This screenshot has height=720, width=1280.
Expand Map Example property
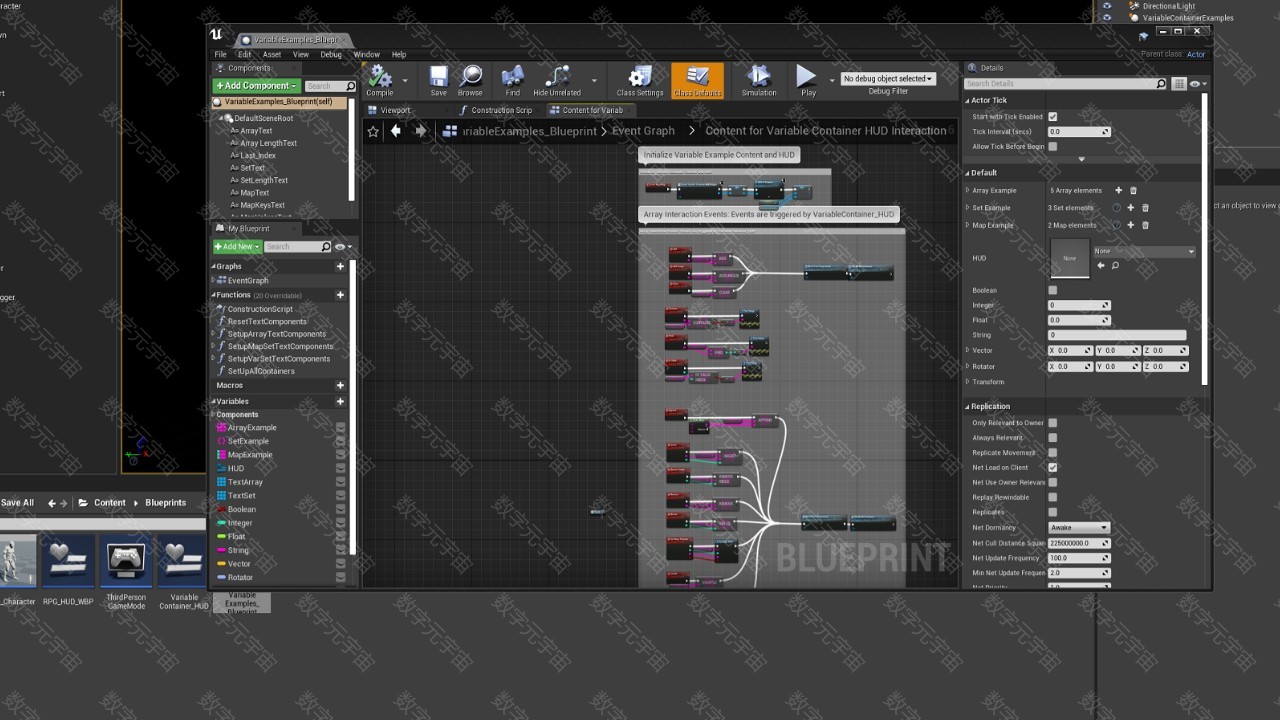(x=968, y=225)
